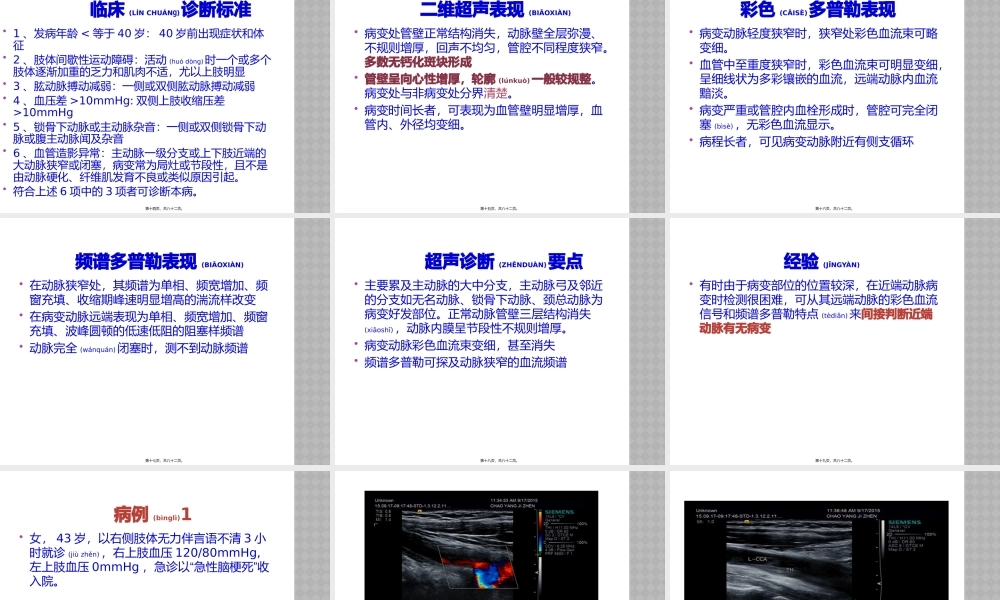Select the "频谱多普勒表现" slide thumbnail
Image resolution: width=1000 pixels, height=600 pixels.
[x=150, y=340]
